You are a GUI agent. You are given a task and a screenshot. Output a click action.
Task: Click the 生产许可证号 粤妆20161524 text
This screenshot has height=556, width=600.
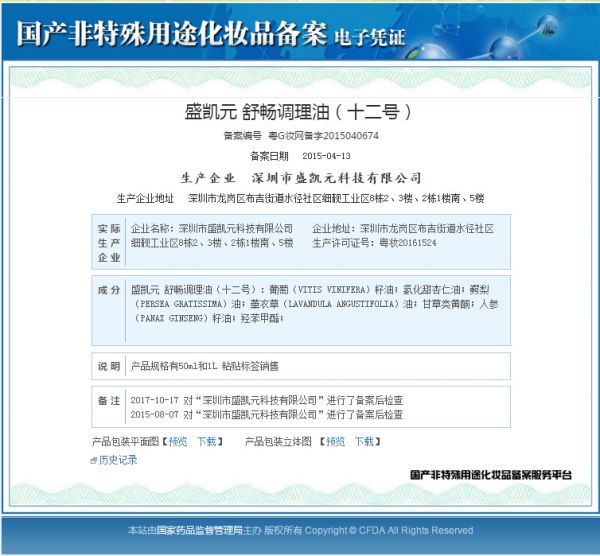coord(374,243)
